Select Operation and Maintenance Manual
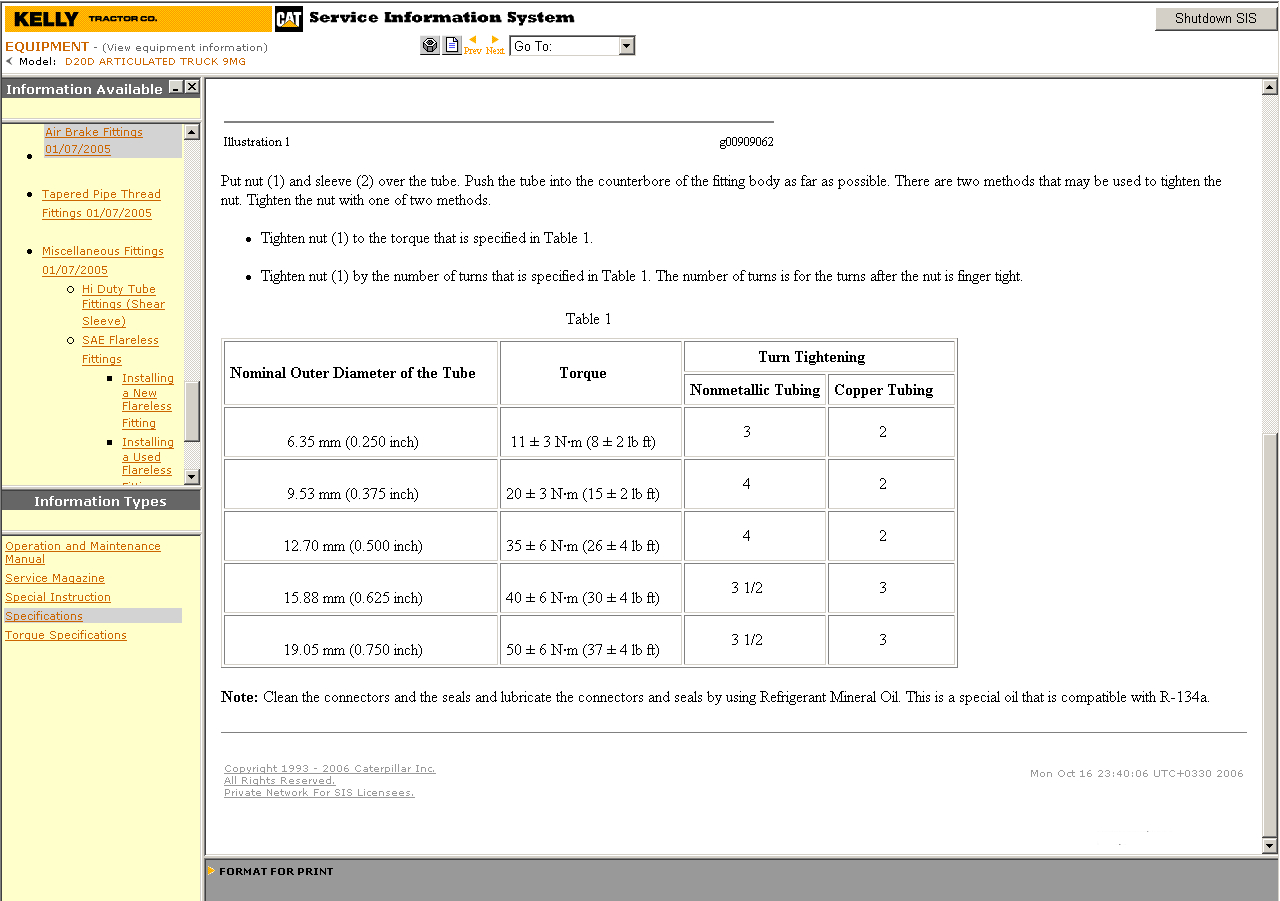The width and height of the screenshot is (1280, 901). (83, 552)
